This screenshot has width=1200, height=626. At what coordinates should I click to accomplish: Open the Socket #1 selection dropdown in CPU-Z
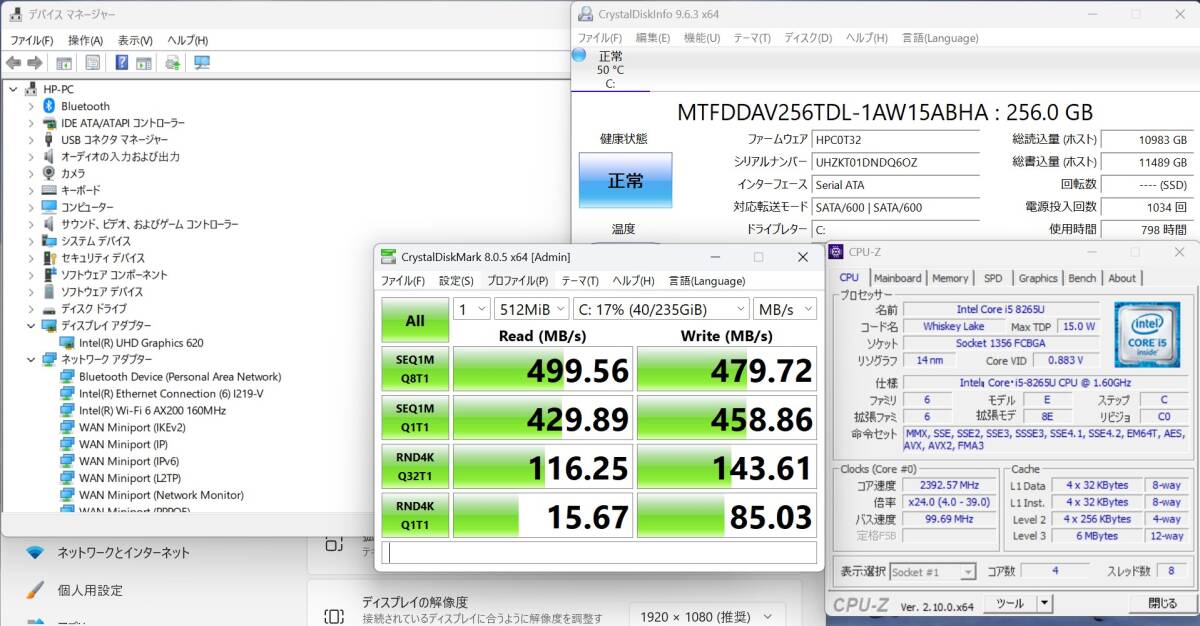click(x=933, y=572)
